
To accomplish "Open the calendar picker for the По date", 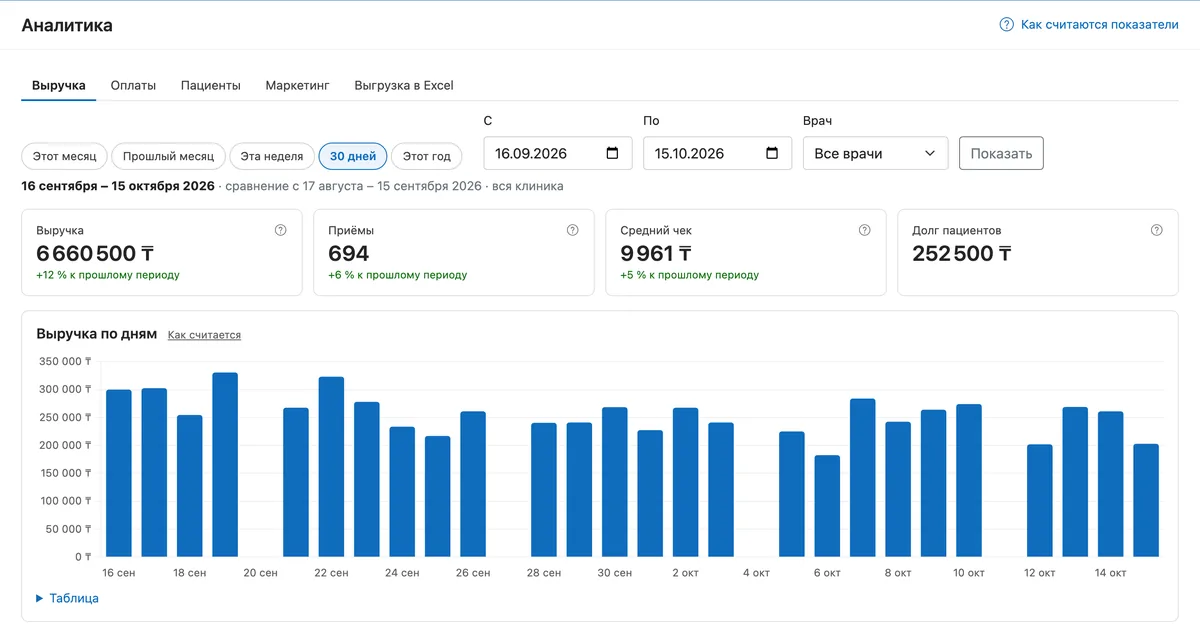I will 772,153.
